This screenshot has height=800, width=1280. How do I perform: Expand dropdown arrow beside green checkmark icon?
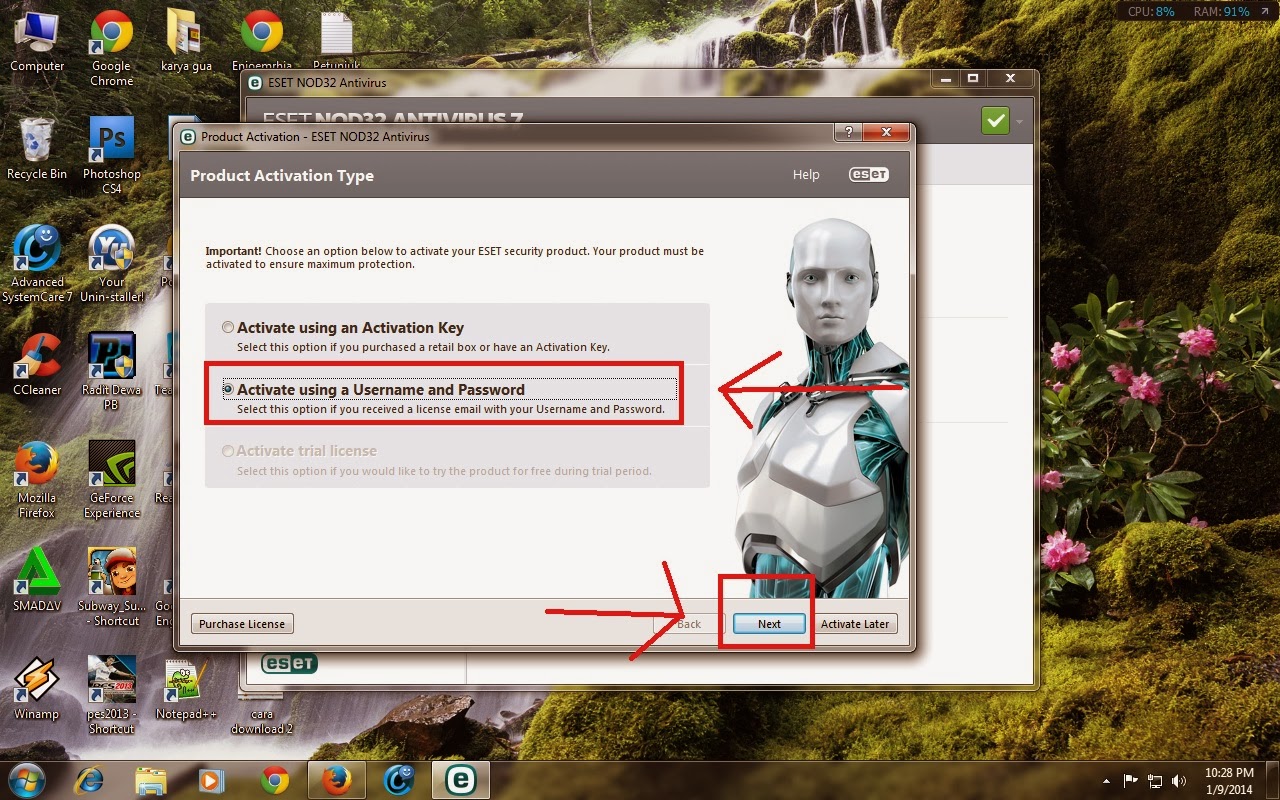pos(1019,122)
